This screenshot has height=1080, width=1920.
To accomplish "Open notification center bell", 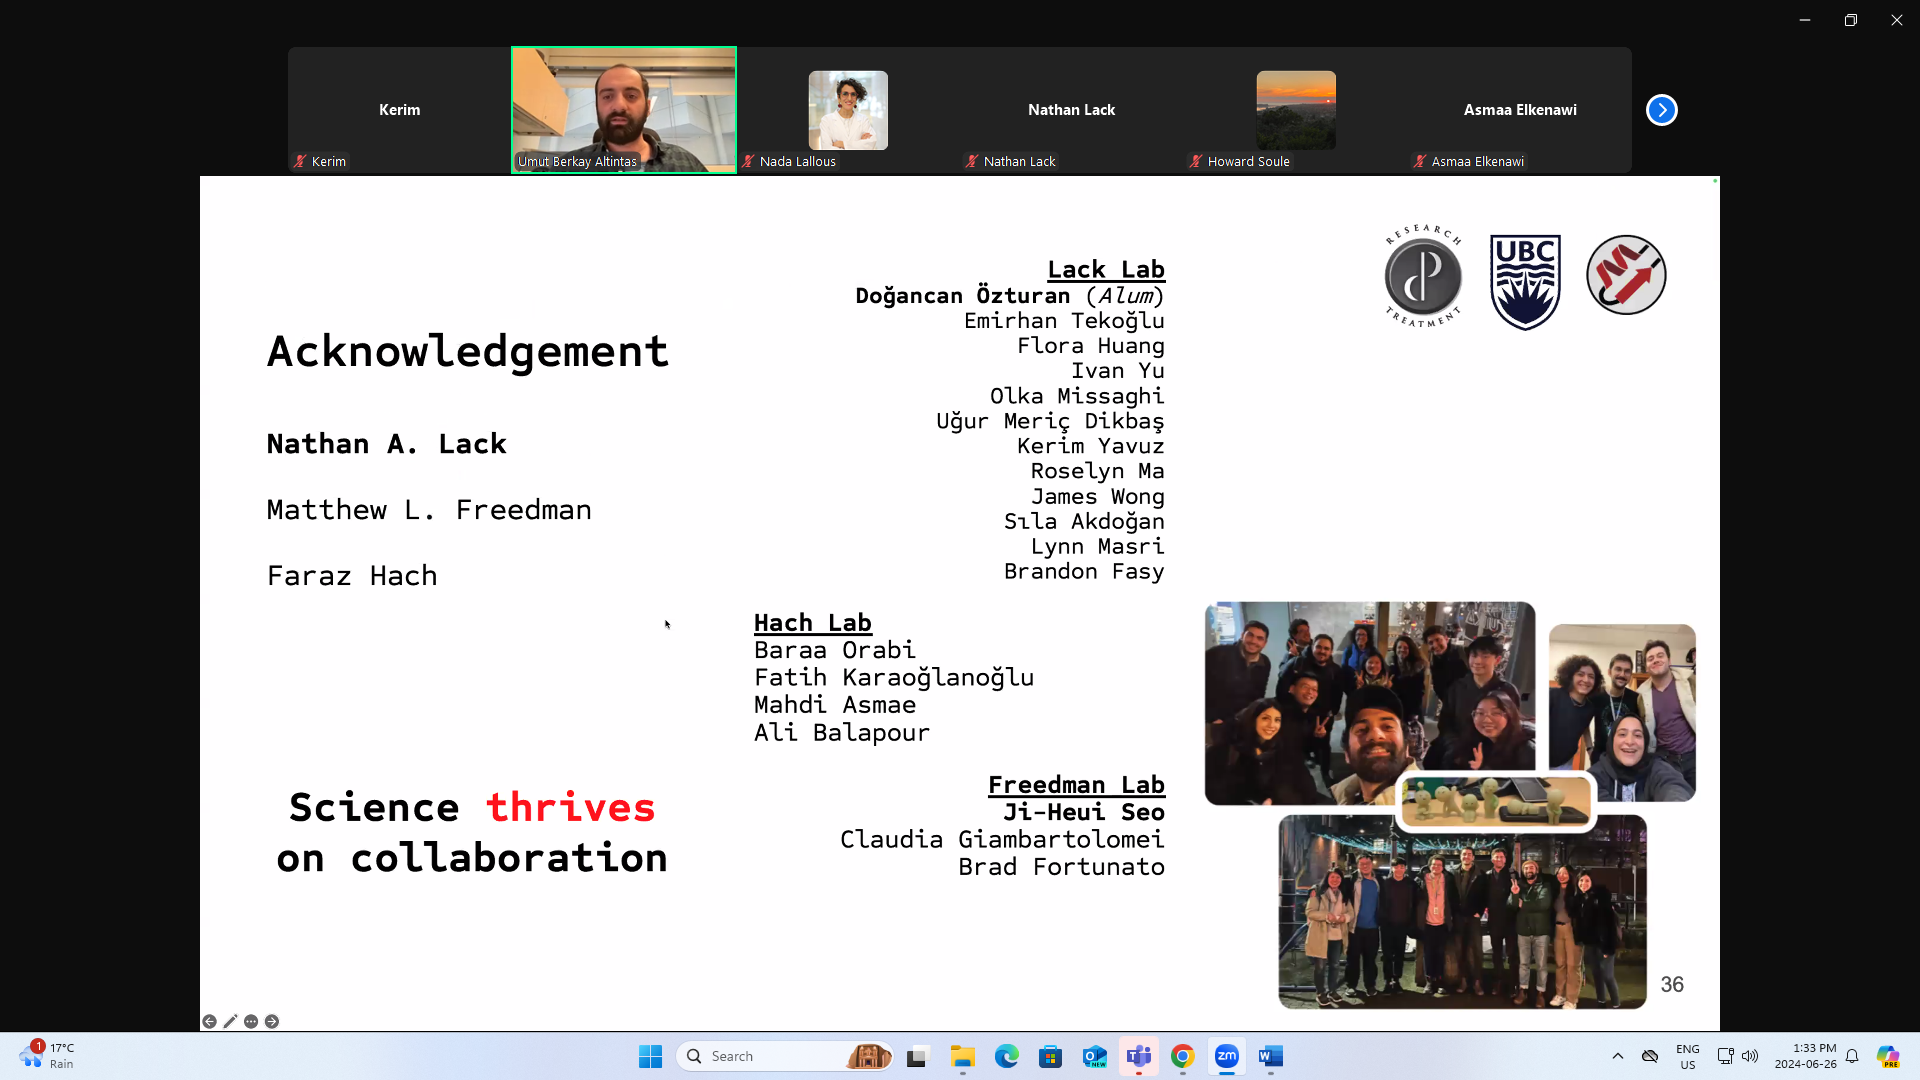I will click(1852, 1056).
